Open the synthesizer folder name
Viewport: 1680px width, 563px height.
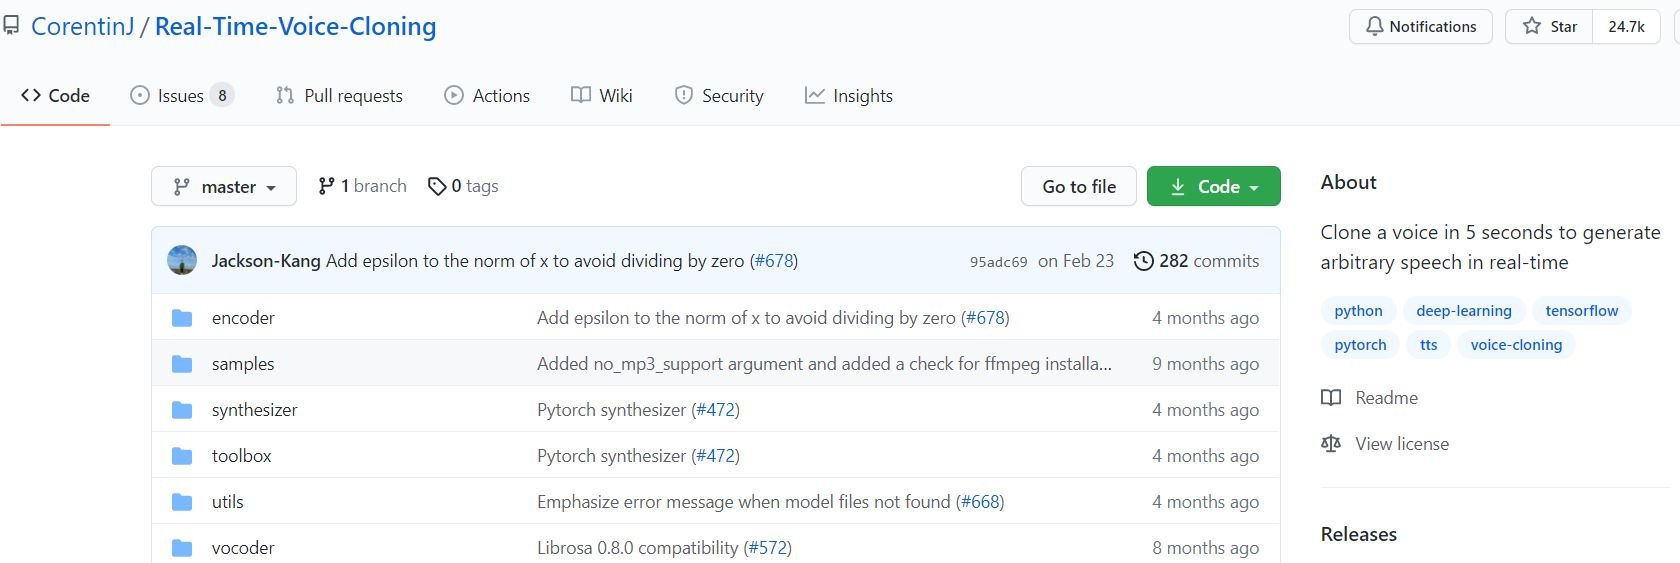pos(255,410)
